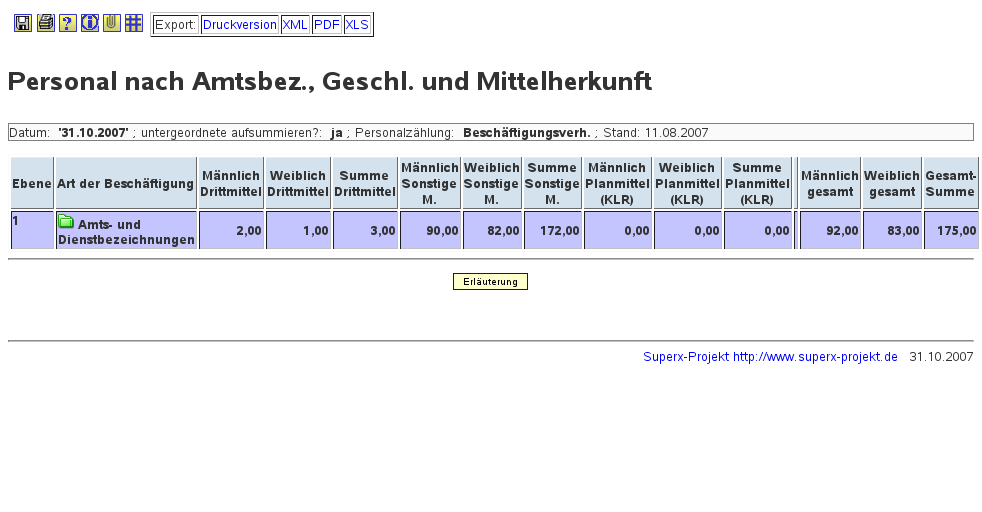Viewport: 982px width, 512px height.
Task: Click the paperclip attachment icon
Action: [x=112, y=23]
